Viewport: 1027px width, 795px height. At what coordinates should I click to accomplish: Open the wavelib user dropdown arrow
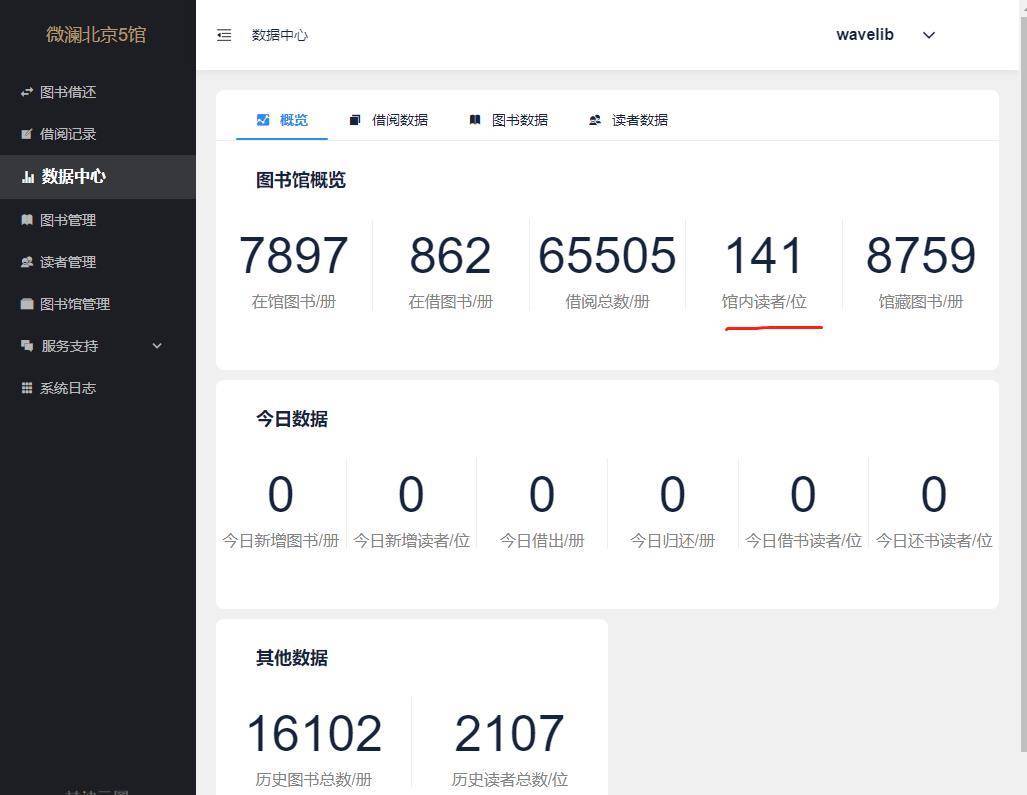pyautogui.click(x=928, y=35)
